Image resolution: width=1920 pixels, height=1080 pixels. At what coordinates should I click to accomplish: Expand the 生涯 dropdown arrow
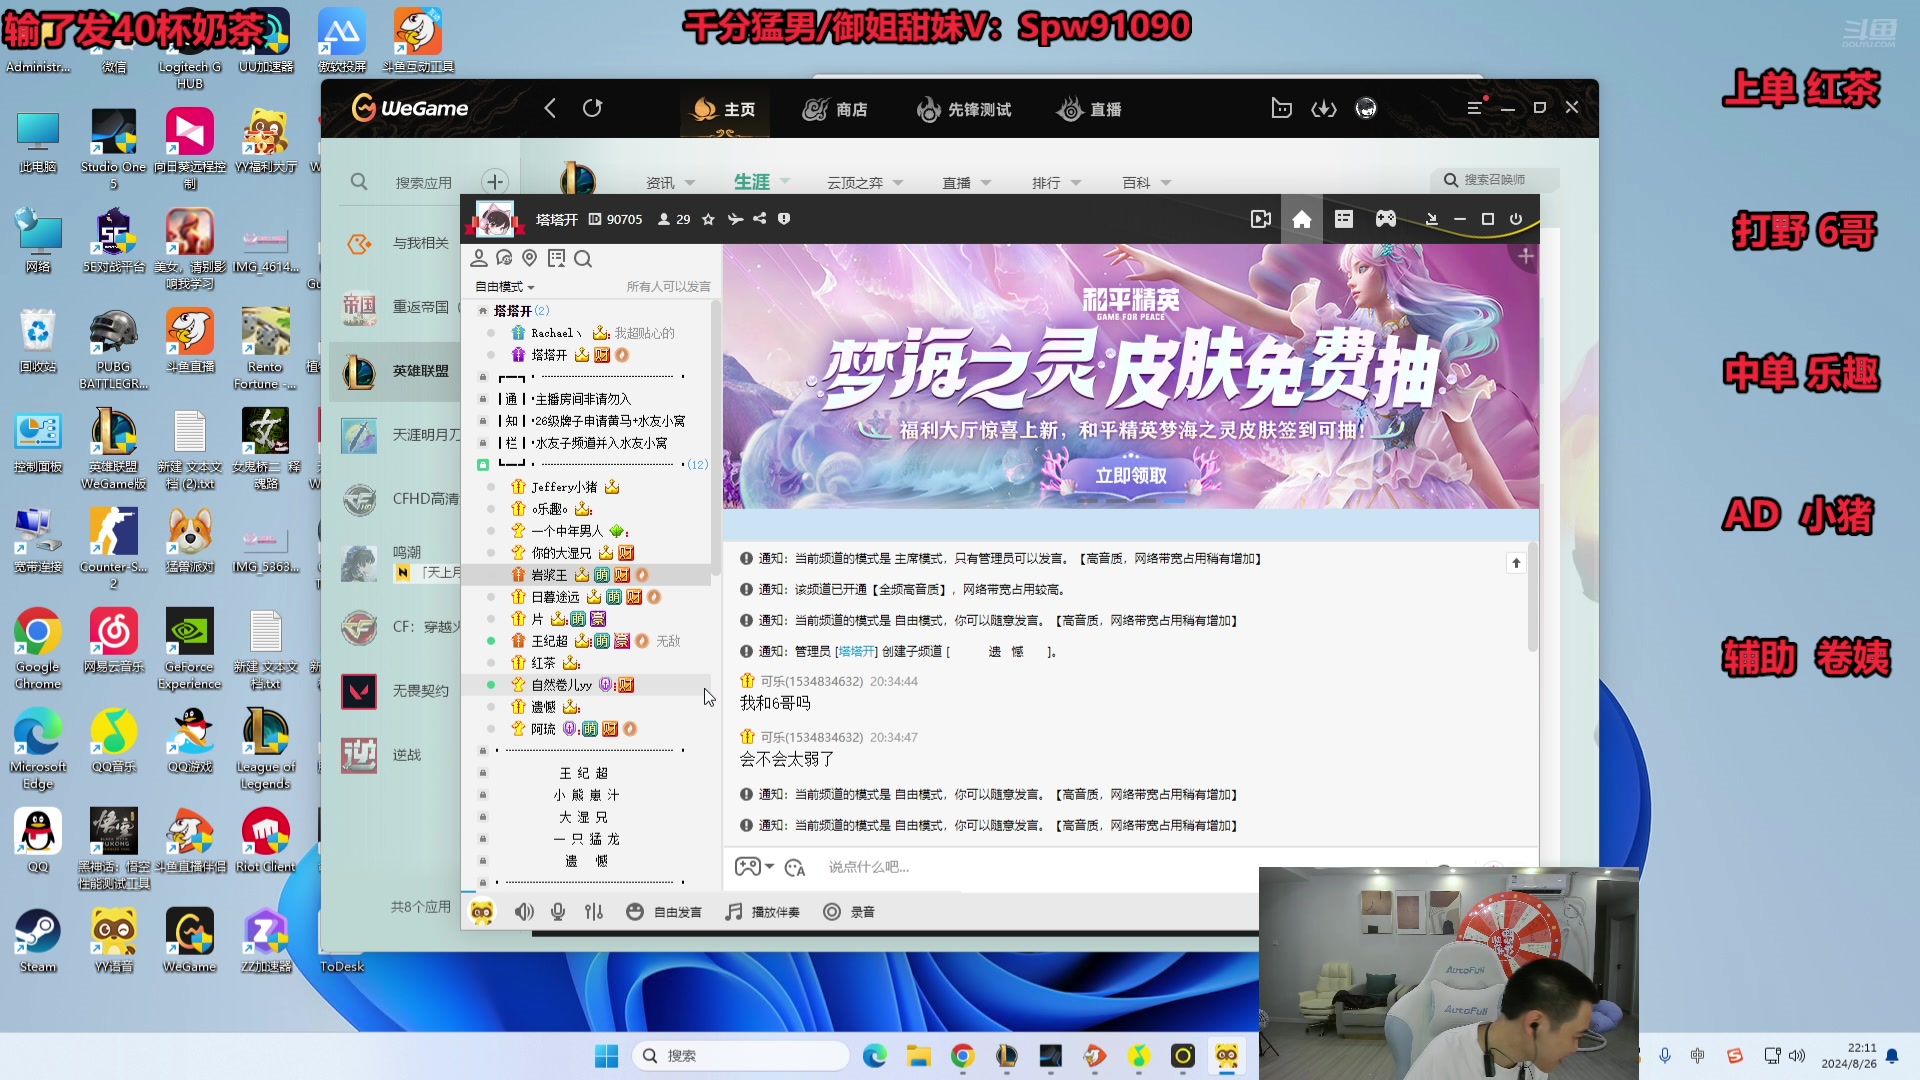tap(785, 181)
